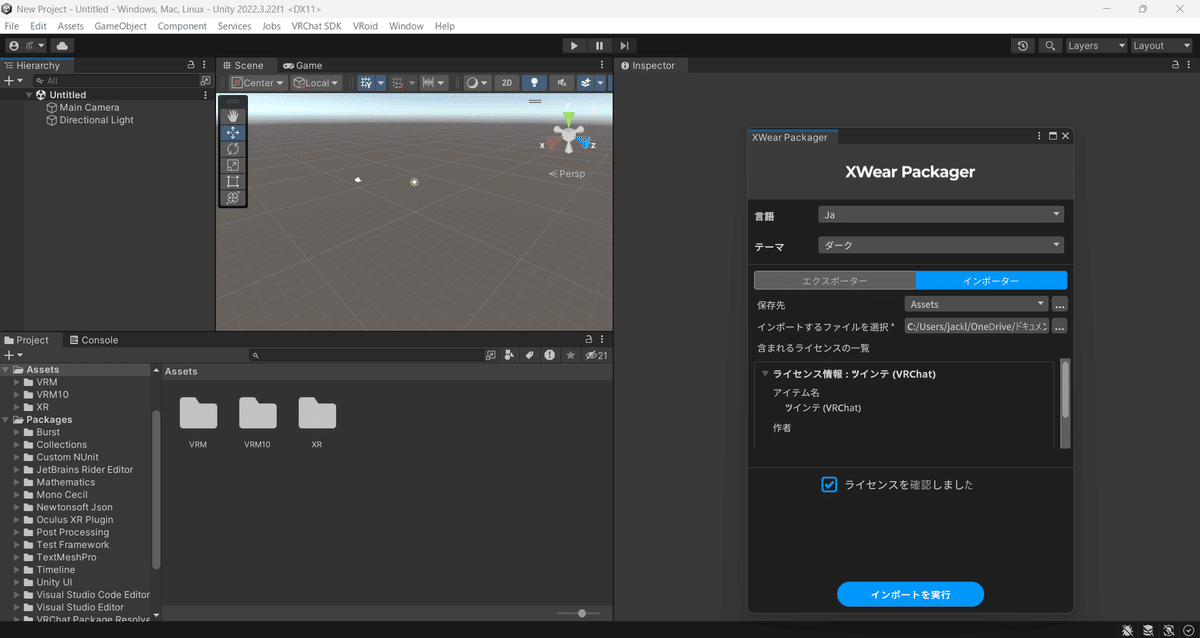Screen dimensions: 1200x638
Task: Toggle scene lighting bulb
Action: pos(534,83)
